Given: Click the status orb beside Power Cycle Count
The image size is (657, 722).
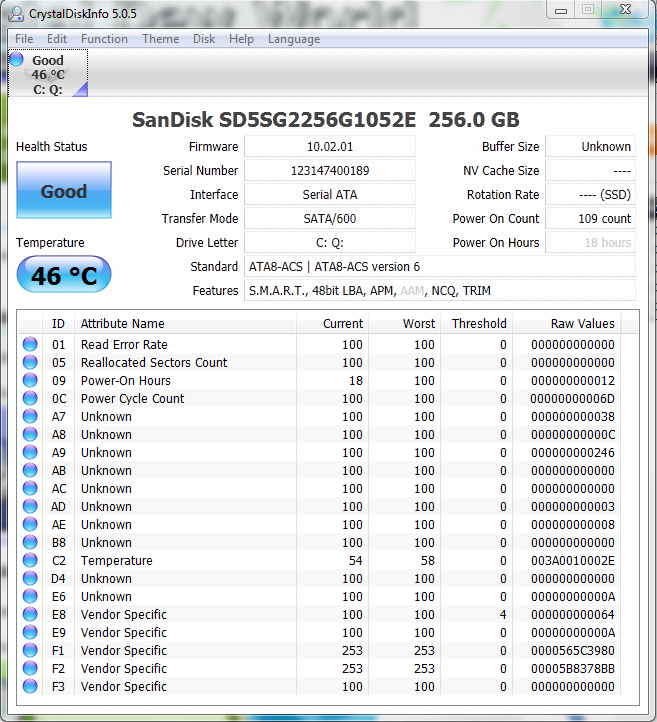Looking at the screenshot, I should [x=30, y=399].
